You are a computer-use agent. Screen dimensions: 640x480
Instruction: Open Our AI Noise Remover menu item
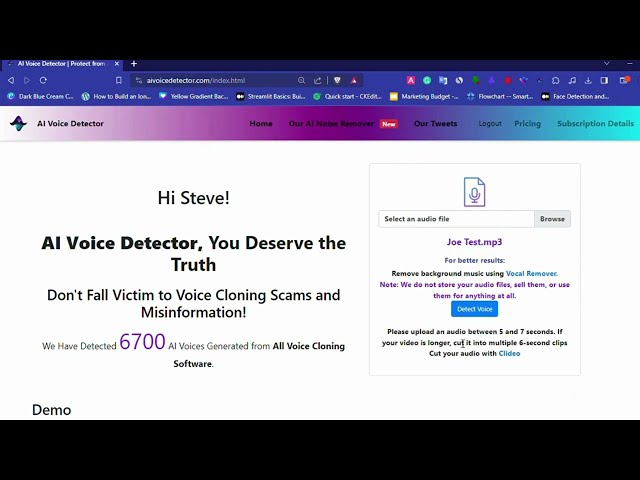point(331,124)
